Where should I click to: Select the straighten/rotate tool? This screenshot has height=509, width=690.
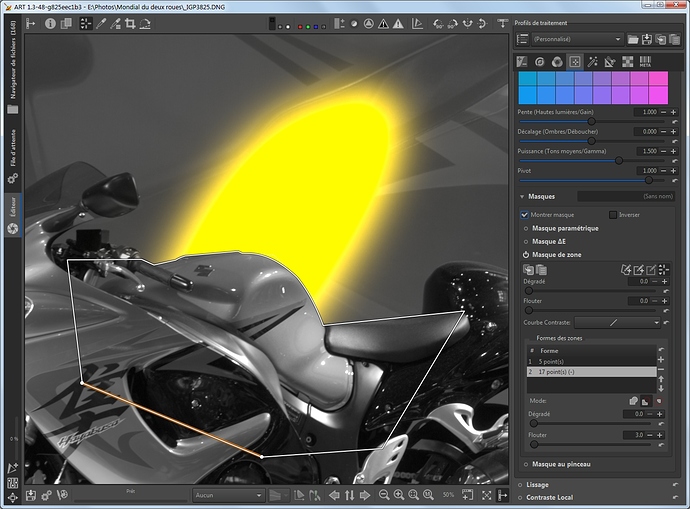[x=146, y=23]
